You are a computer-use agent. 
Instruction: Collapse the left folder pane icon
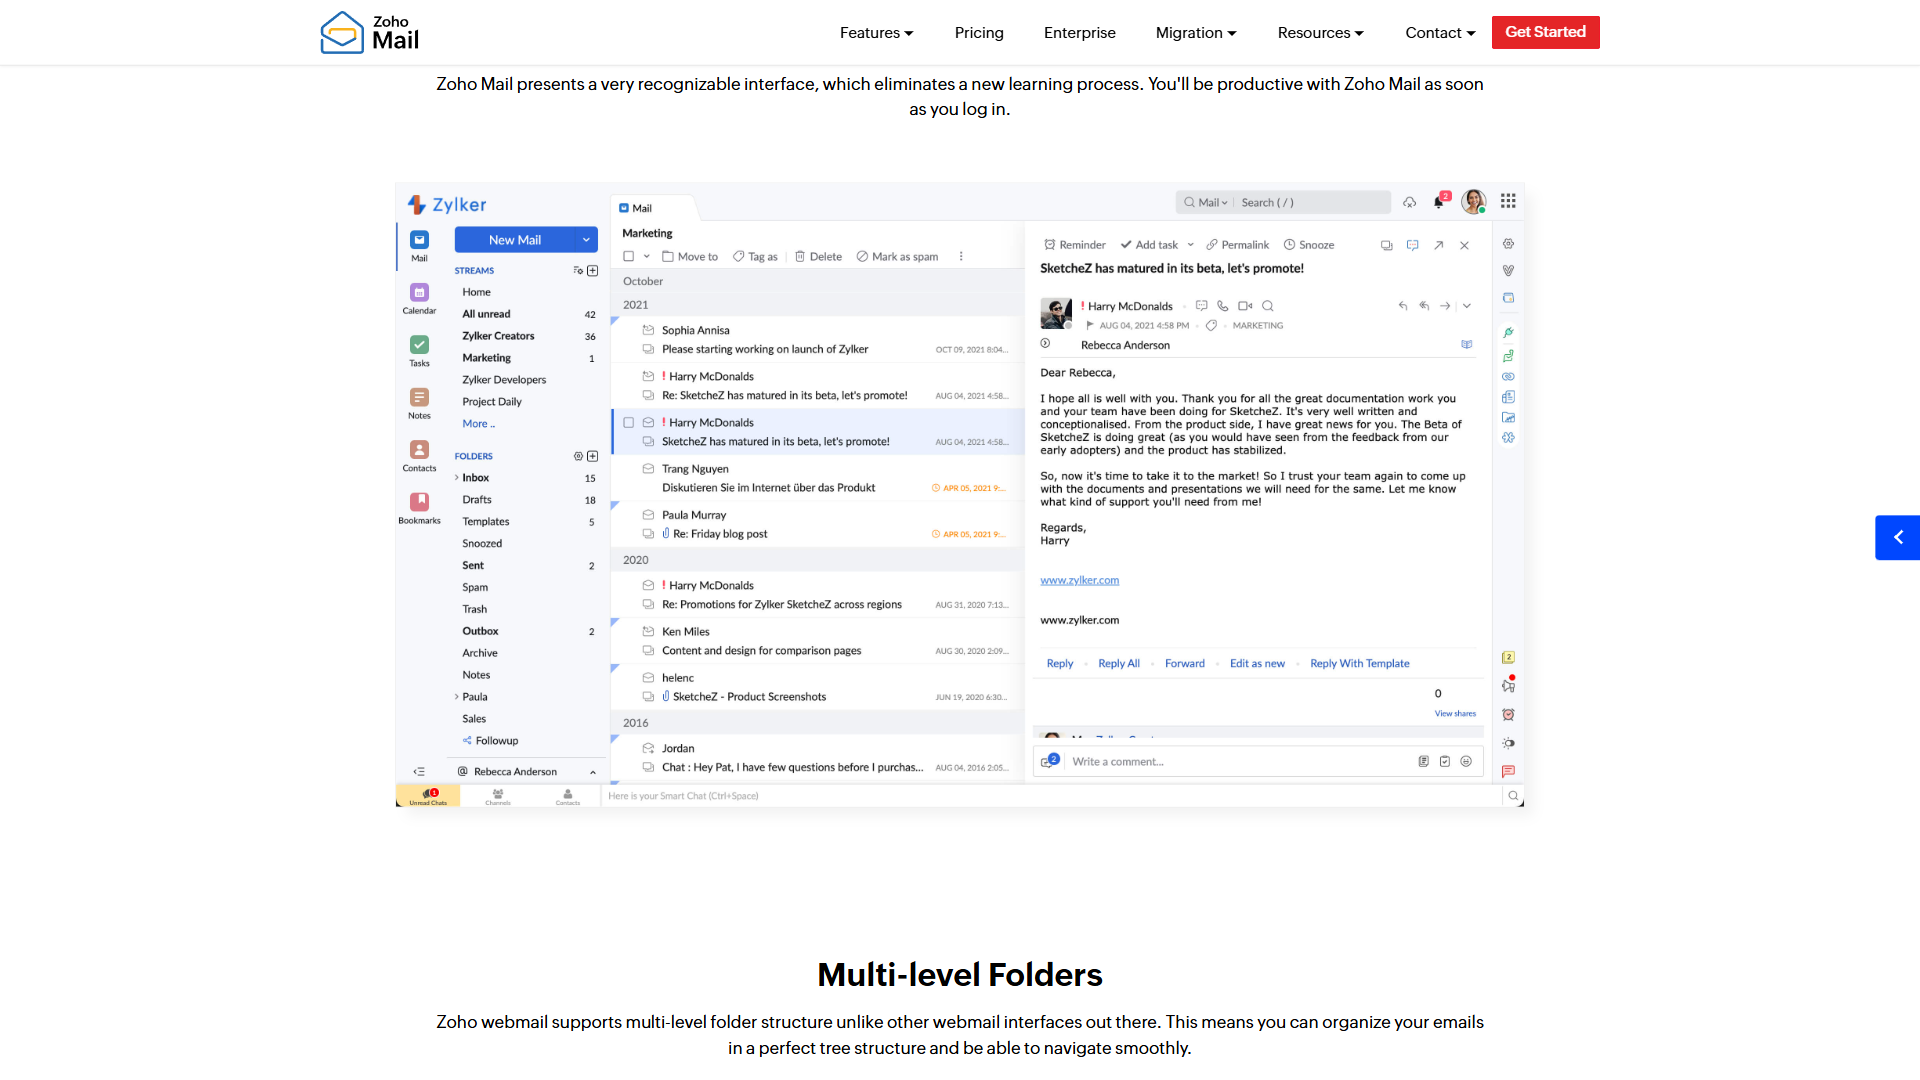pyautogui.click(x=419, y=771)
